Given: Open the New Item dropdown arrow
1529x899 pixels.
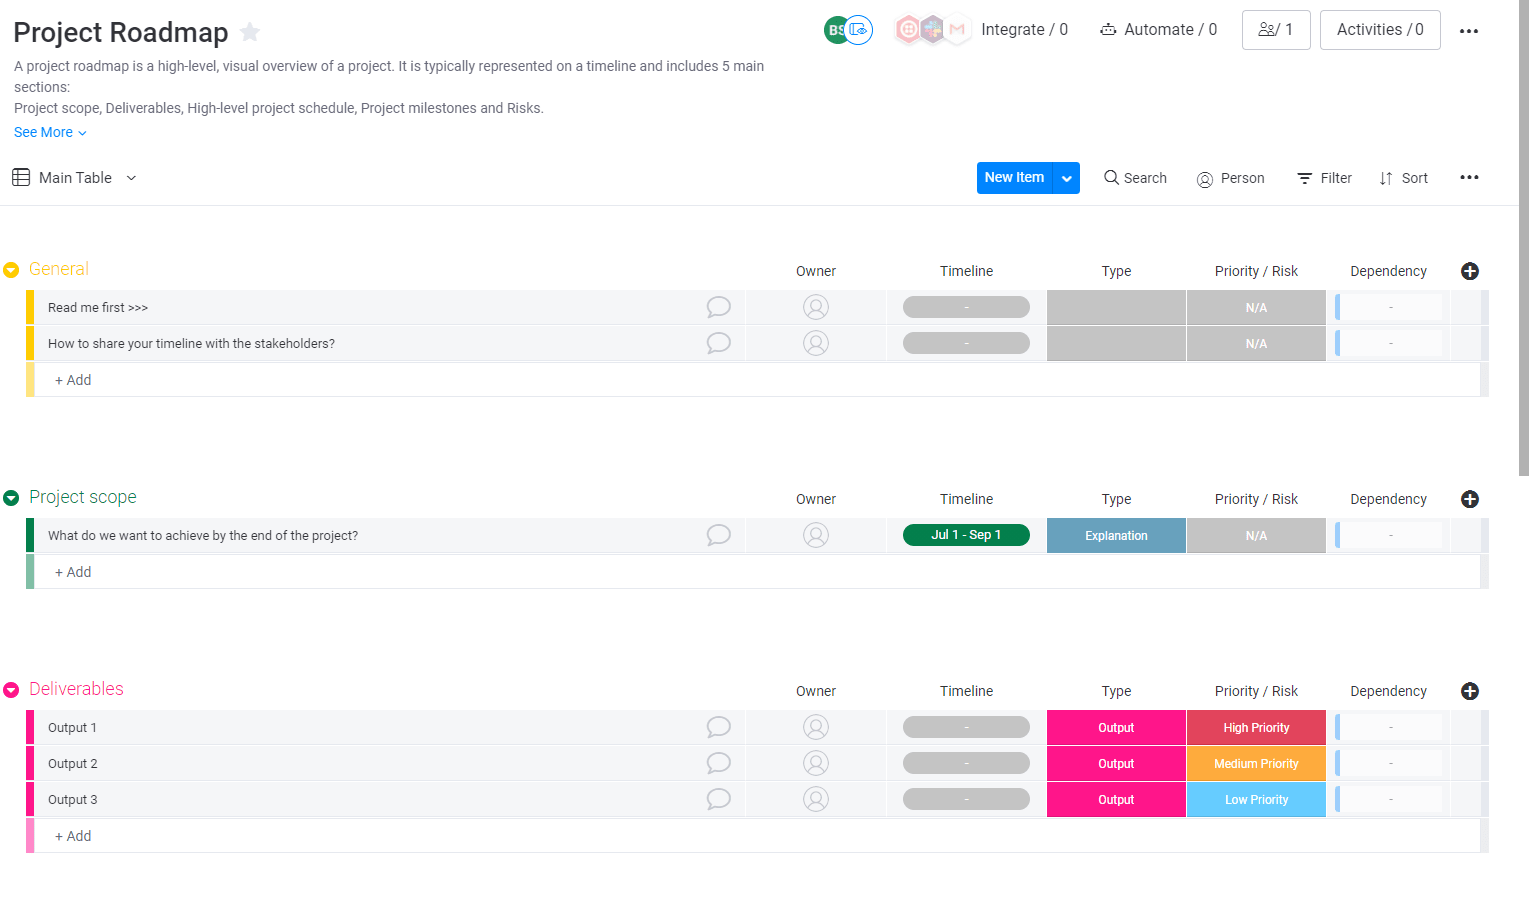Looking at the screenshot, I should tap(1067, 178).
